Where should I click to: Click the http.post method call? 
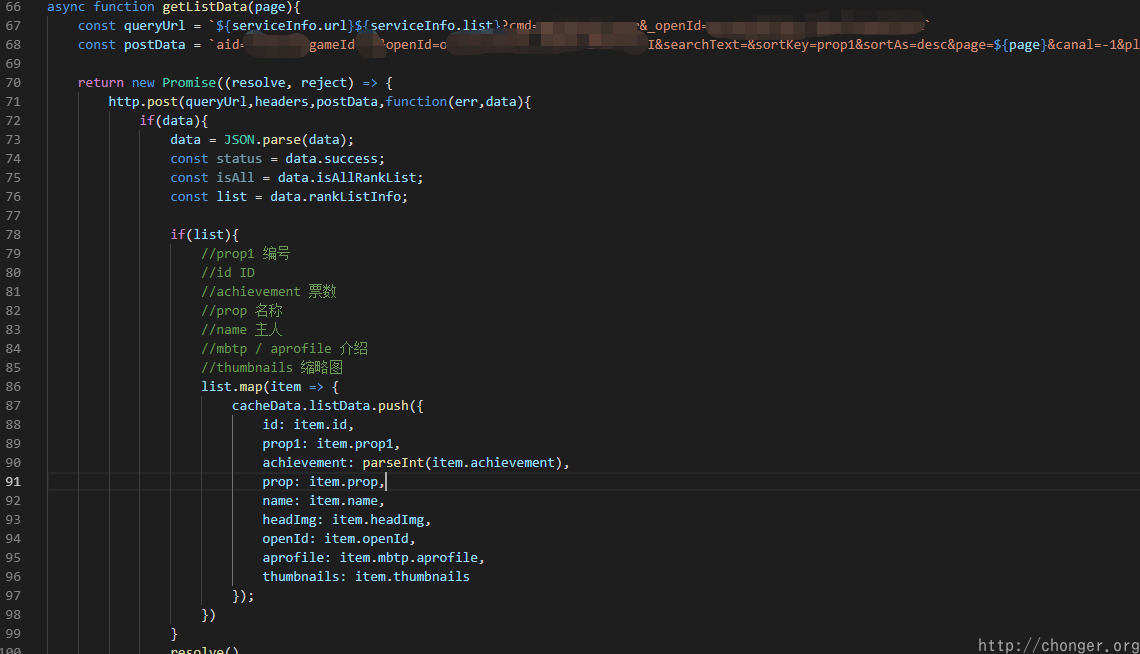pyautogui.click(x=139, y=102)
